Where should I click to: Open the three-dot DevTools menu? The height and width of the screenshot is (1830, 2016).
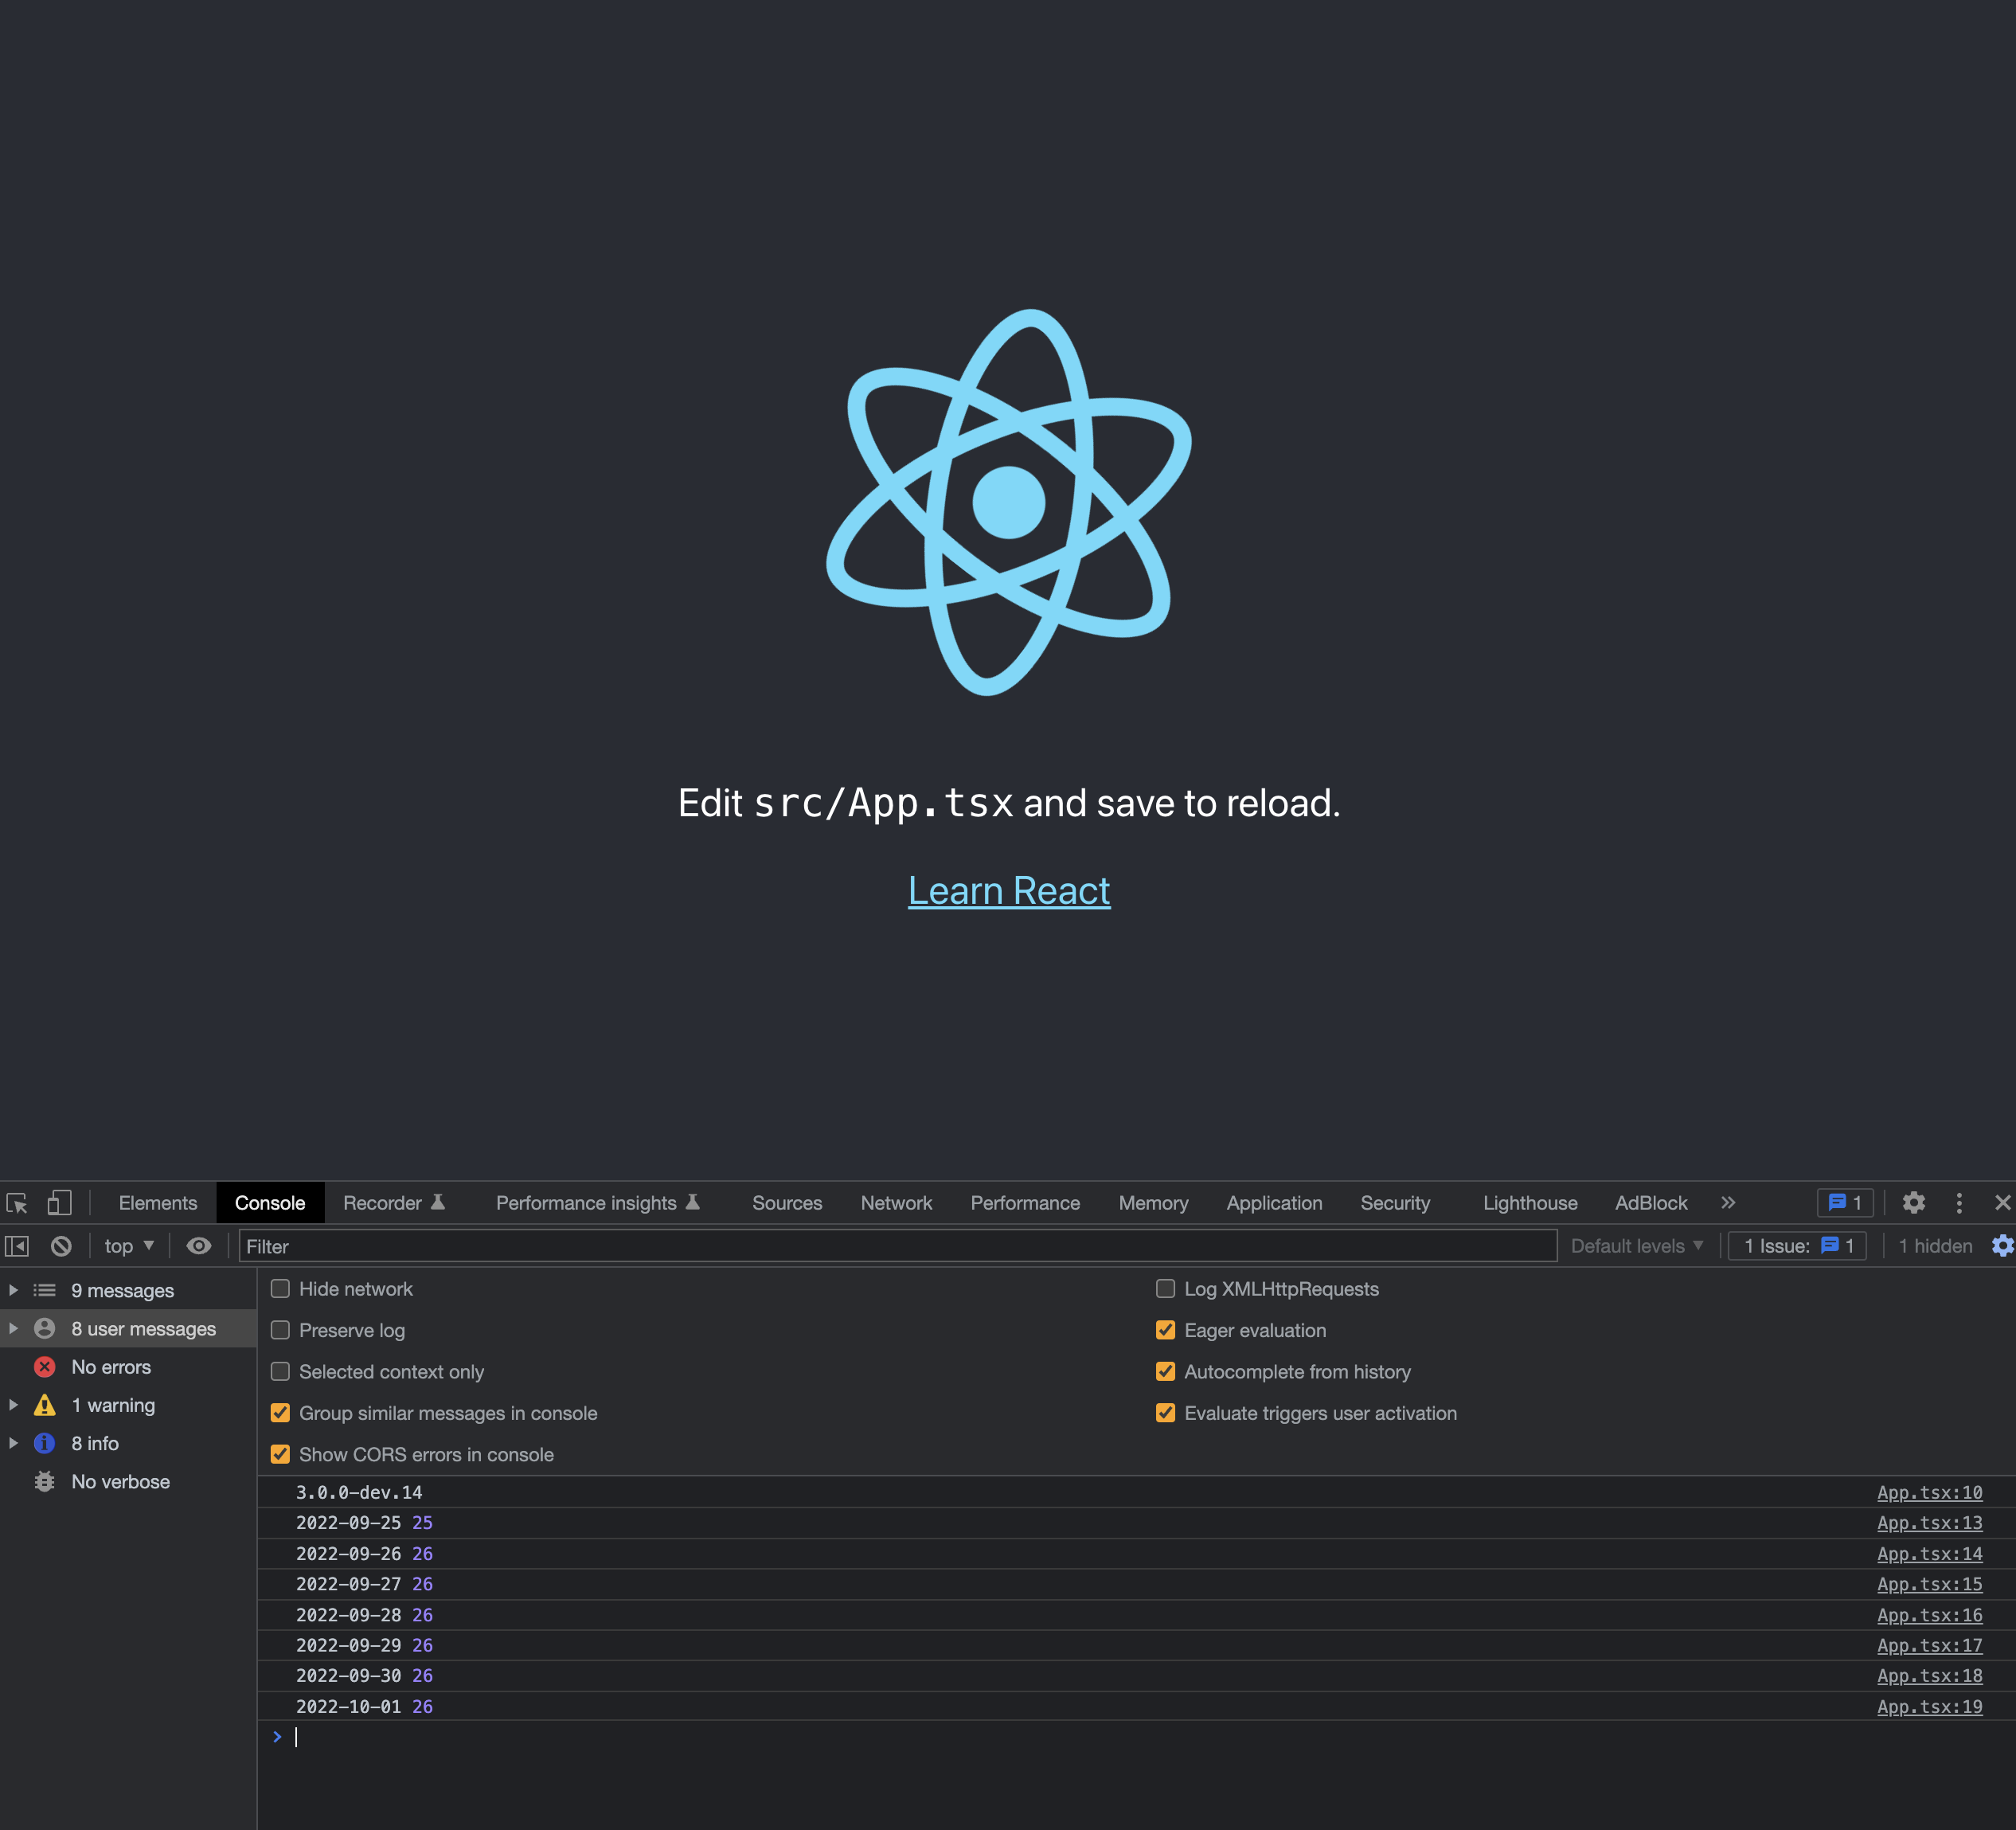[1958, 1203]
